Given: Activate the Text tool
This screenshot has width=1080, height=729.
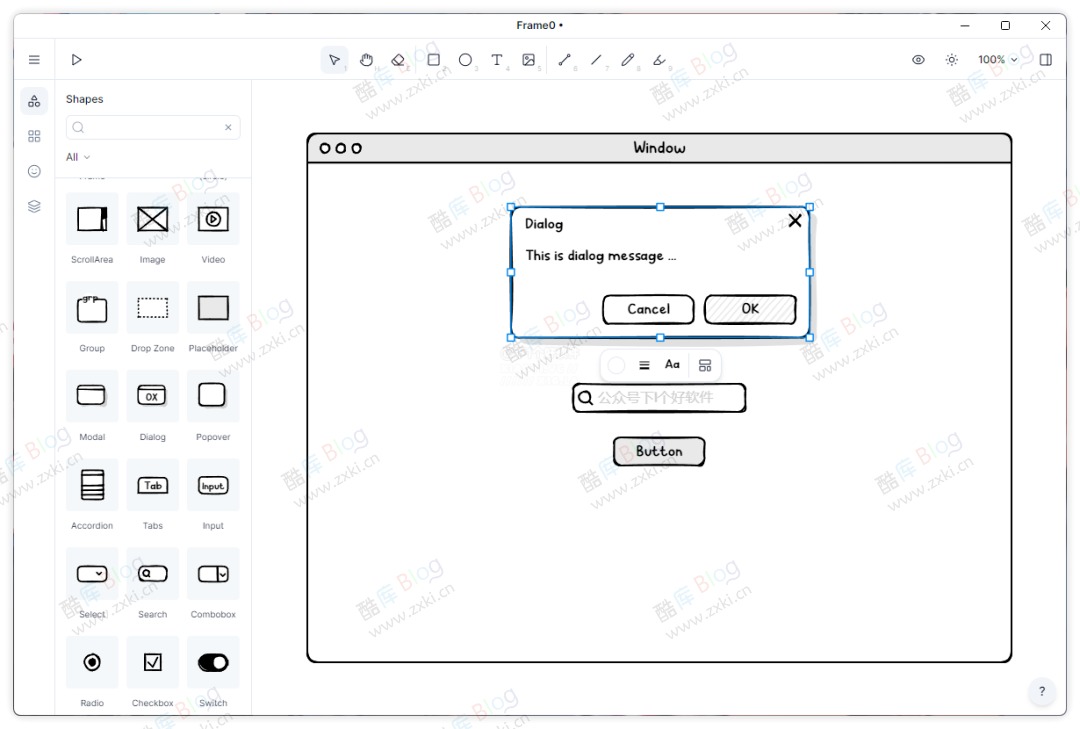Looking at the screenshot, I should click(x=497, y=60).
